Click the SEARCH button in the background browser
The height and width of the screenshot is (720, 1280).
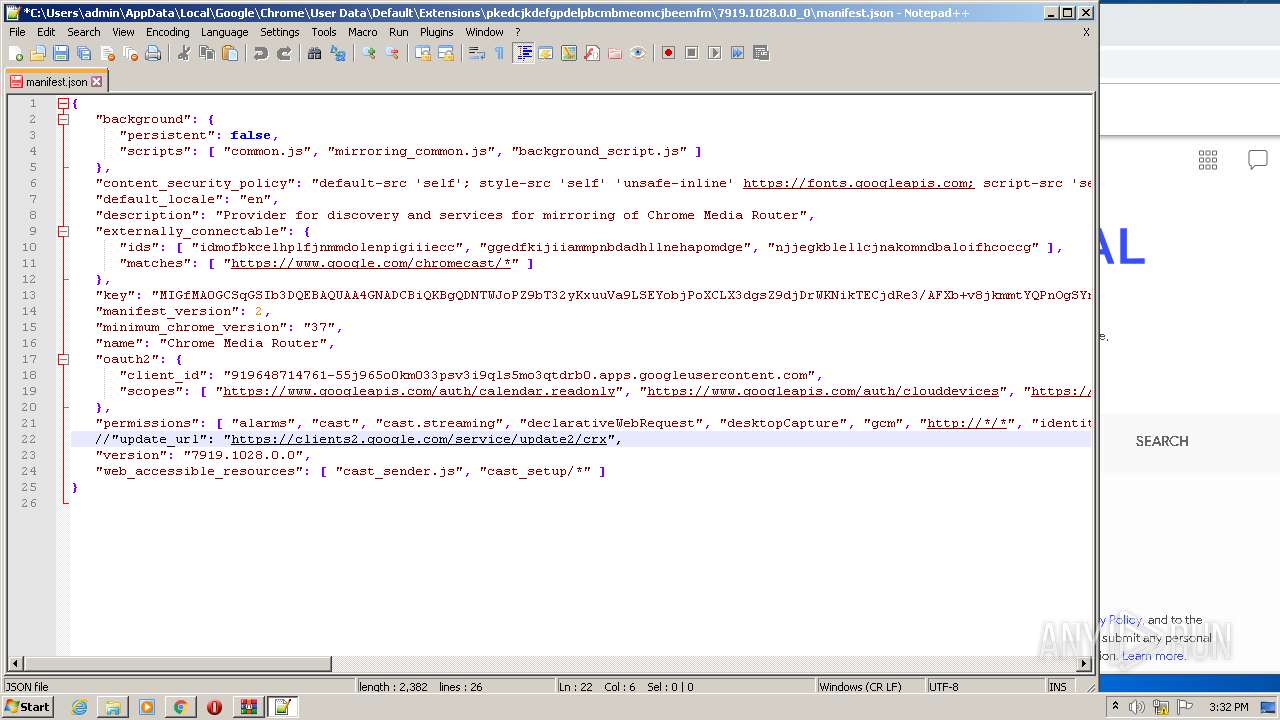1162,441
